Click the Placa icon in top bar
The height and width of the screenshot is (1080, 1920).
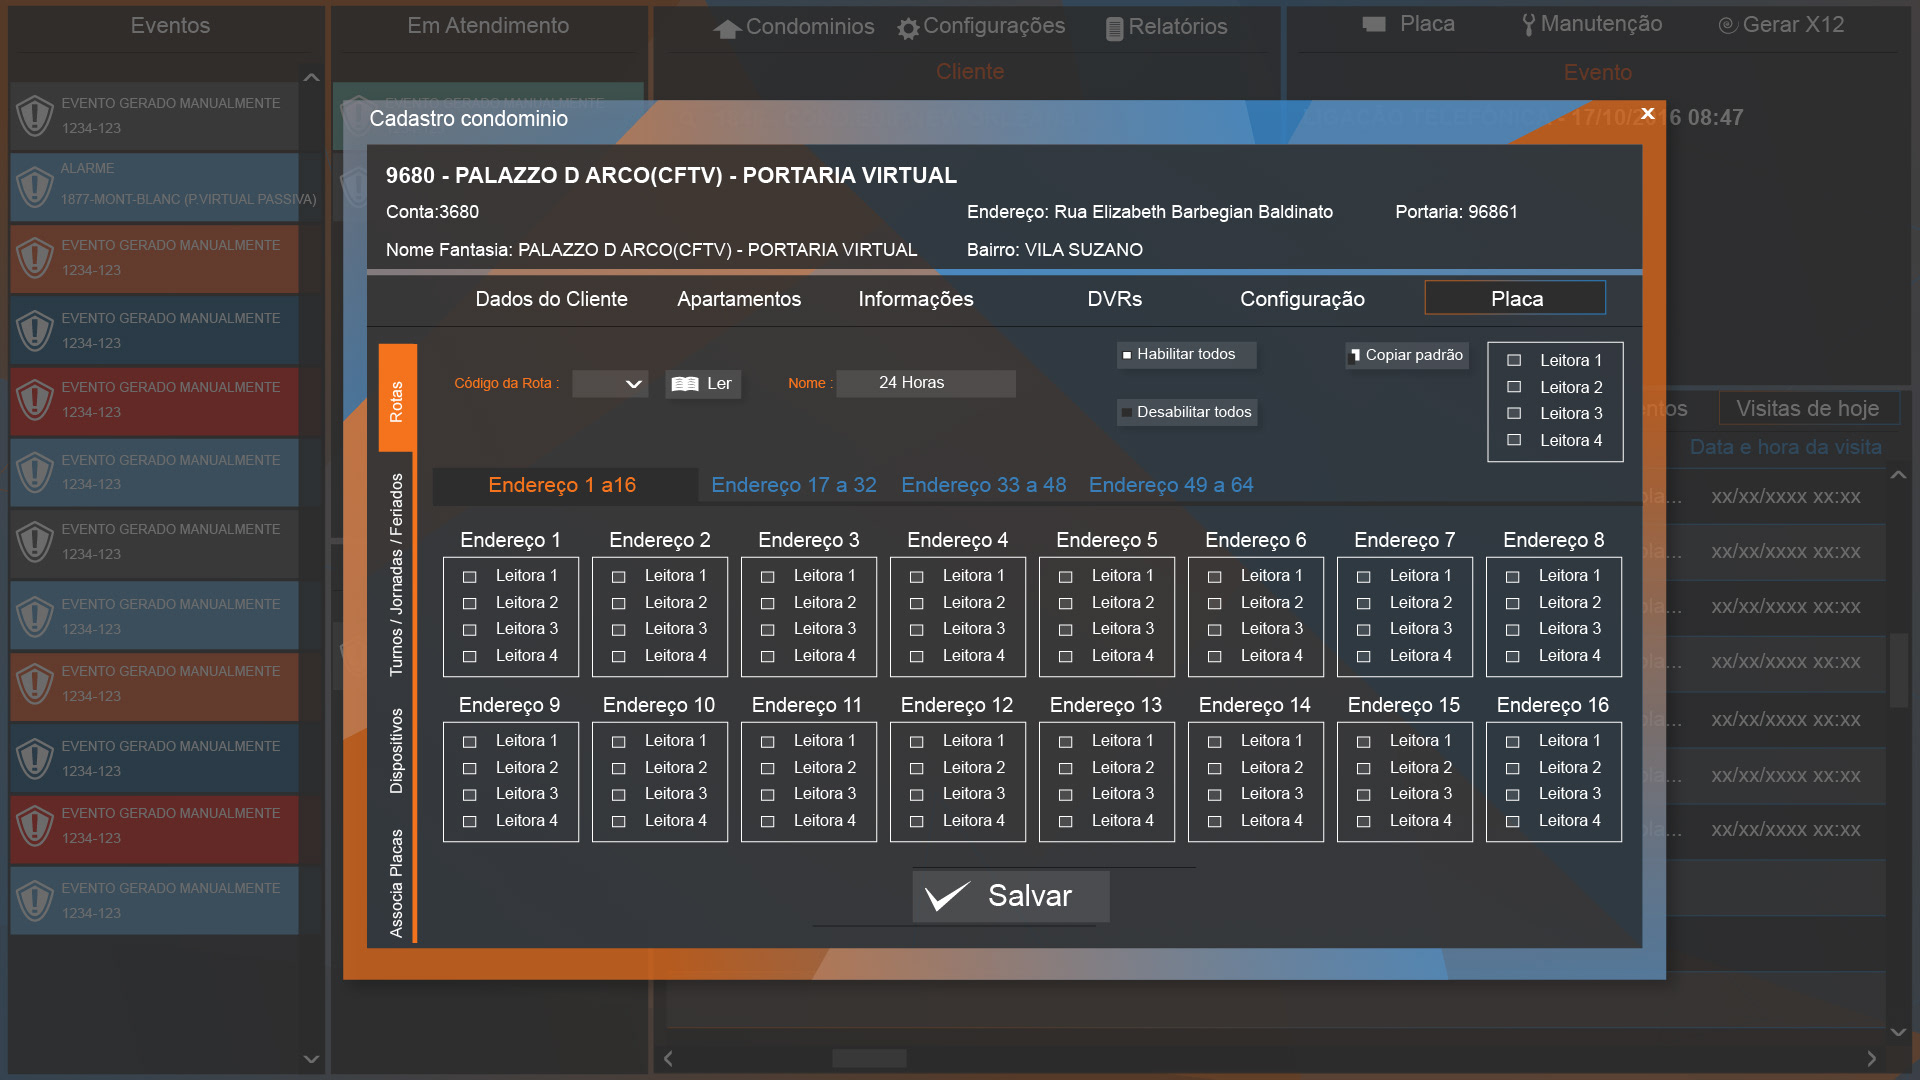1374,24
